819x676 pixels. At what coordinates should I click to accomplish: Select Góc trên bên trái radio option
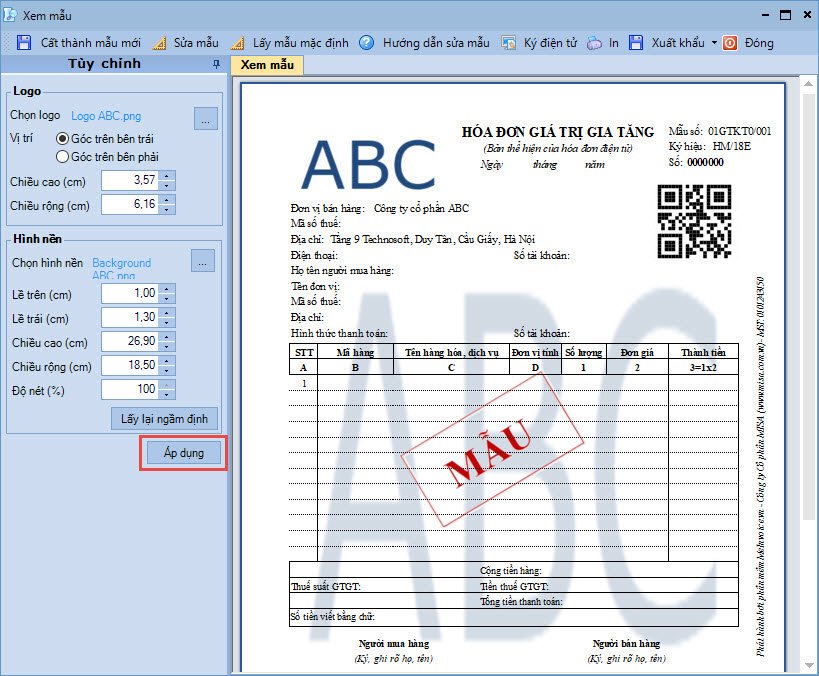[x=63, y=138]
